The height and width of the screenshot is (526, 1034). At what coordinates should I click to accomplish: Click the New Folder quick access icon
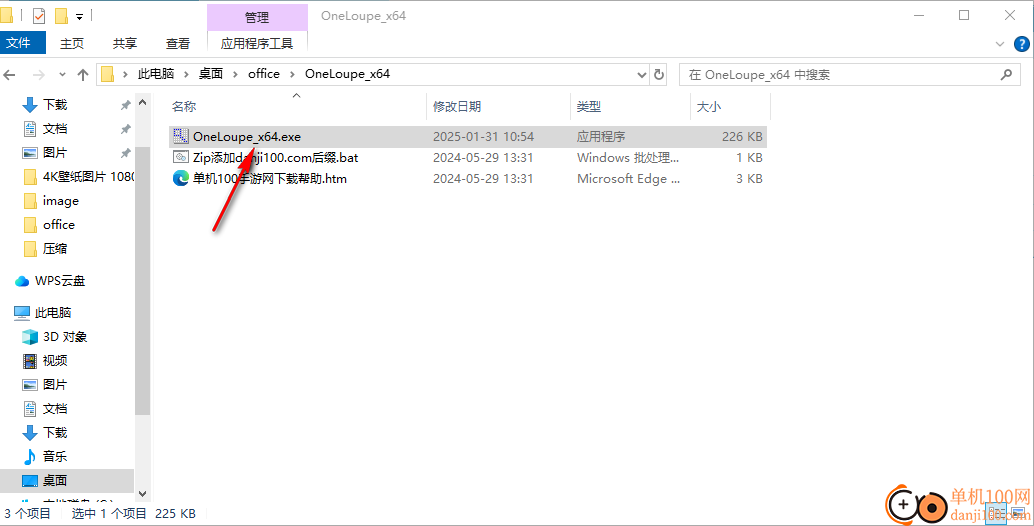[61, 16]
